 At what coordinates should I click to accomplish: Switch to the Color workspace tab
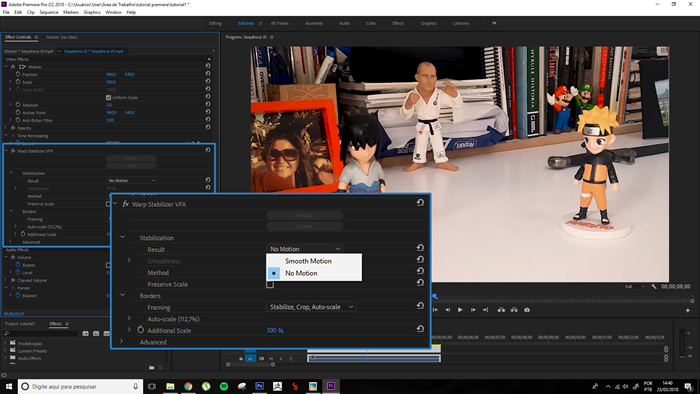[x=371, y=23]
